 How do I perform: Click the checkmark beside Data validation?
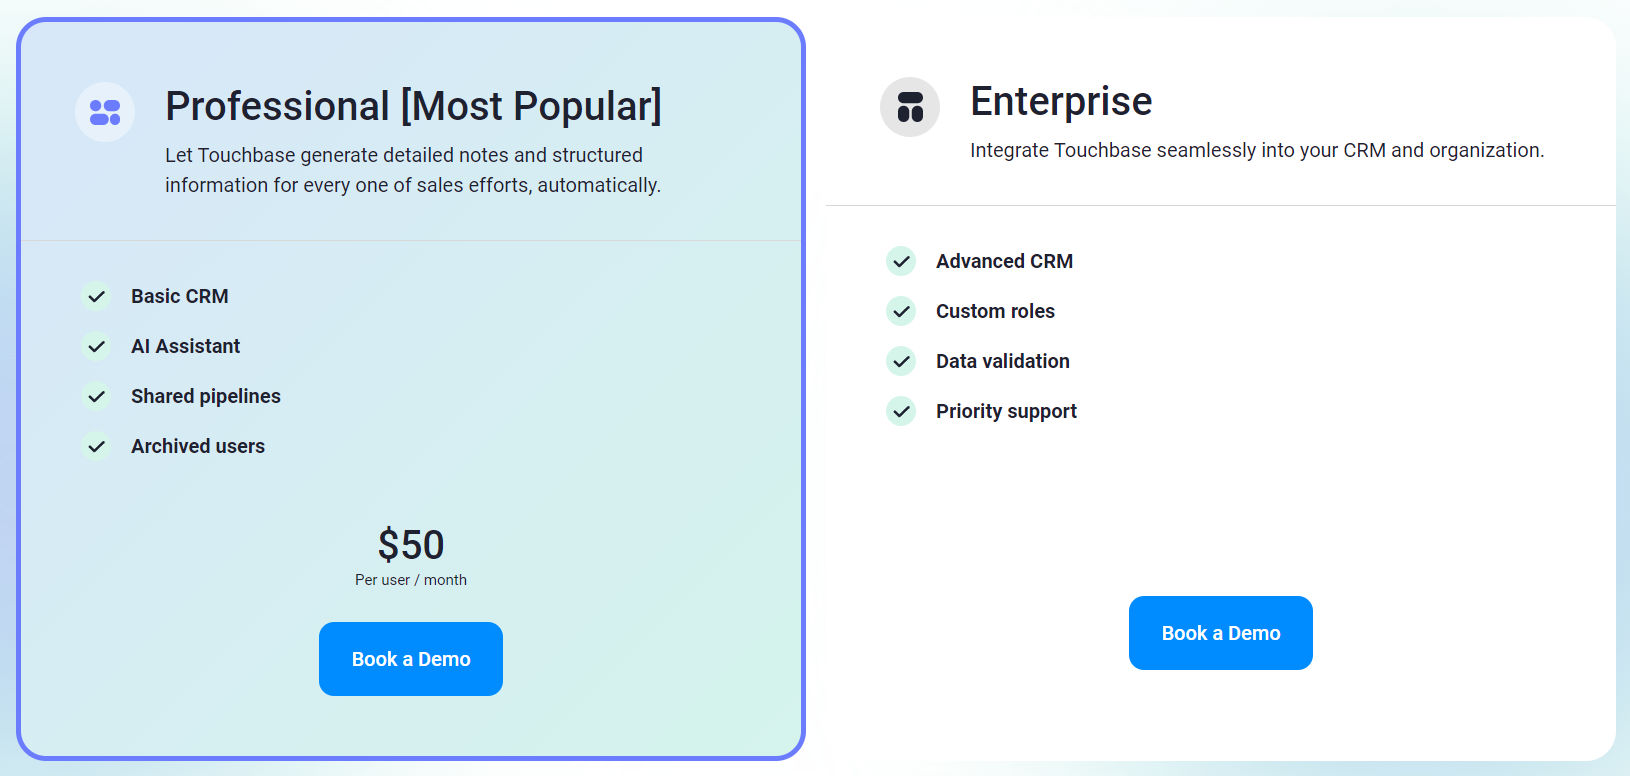tap(901, 361)
